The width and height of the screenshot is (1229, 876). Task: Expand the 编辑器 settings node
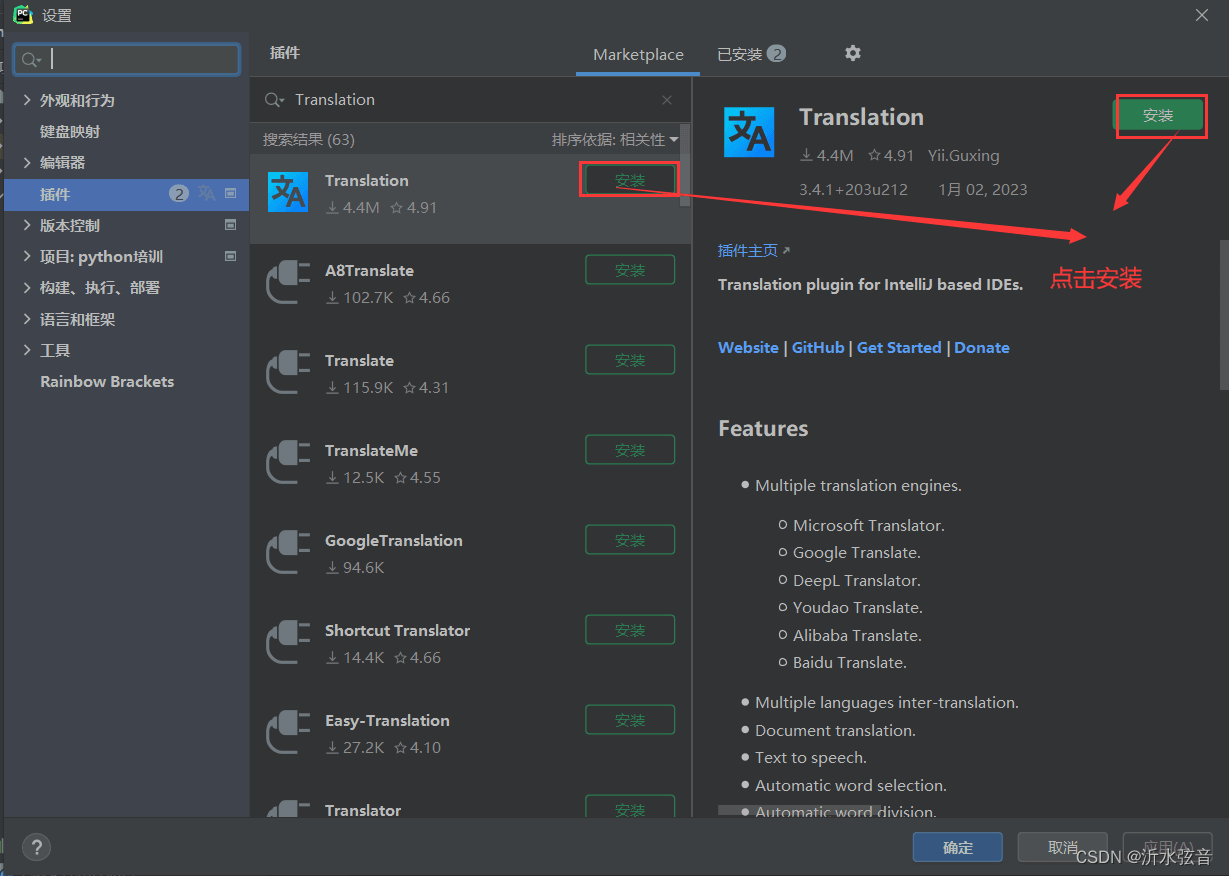pos(27,163)
